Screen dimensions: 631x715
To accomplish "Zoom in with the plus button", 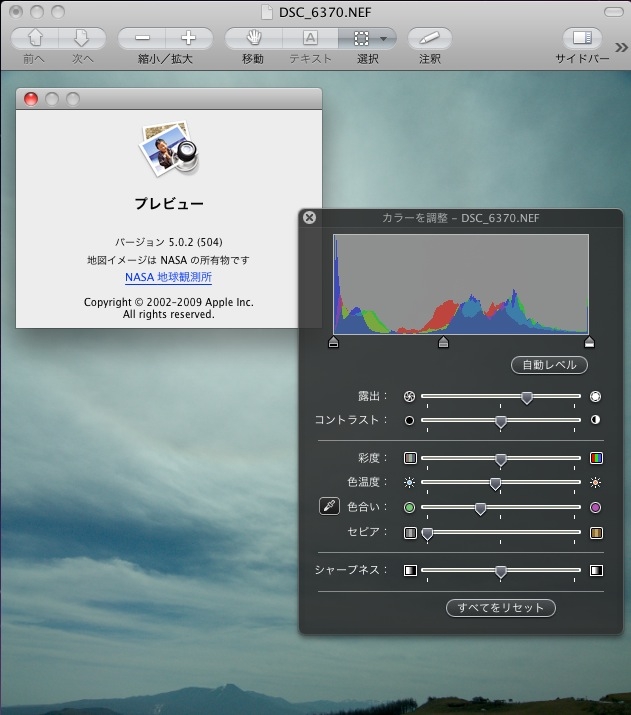I will [189, 38].
